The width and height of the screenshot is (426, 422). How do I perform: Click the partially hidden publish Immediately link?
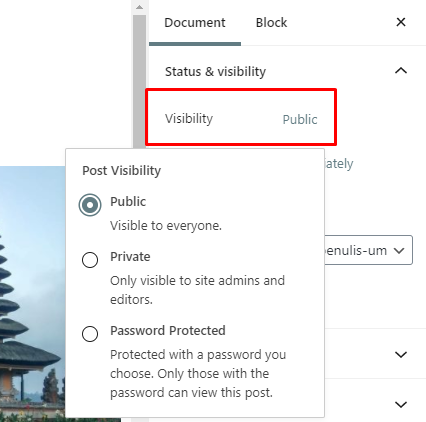tap(339, 164)
